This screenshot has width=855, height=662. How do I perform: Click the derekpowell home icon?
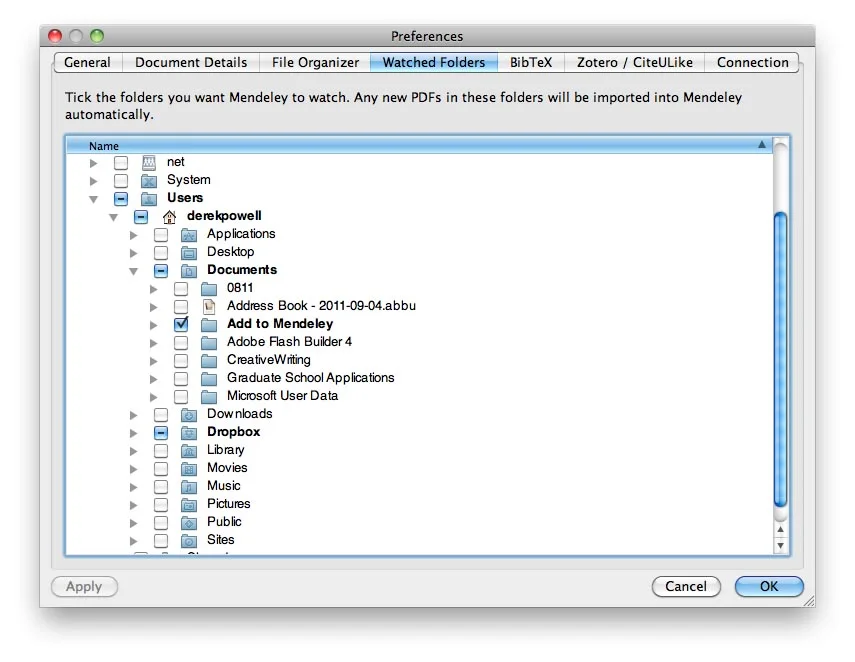click(169, 216)
